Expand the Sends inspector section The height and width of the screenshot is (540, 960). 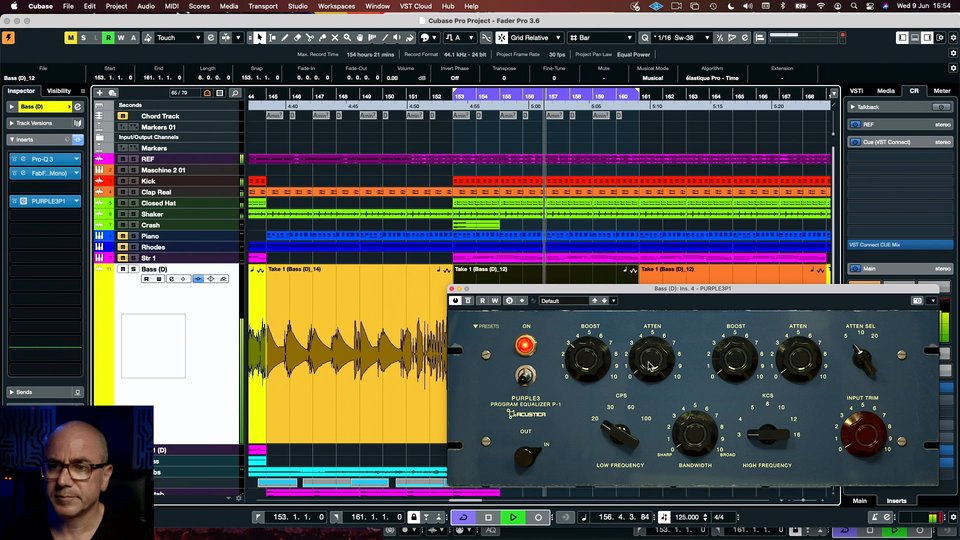[12, 392]
